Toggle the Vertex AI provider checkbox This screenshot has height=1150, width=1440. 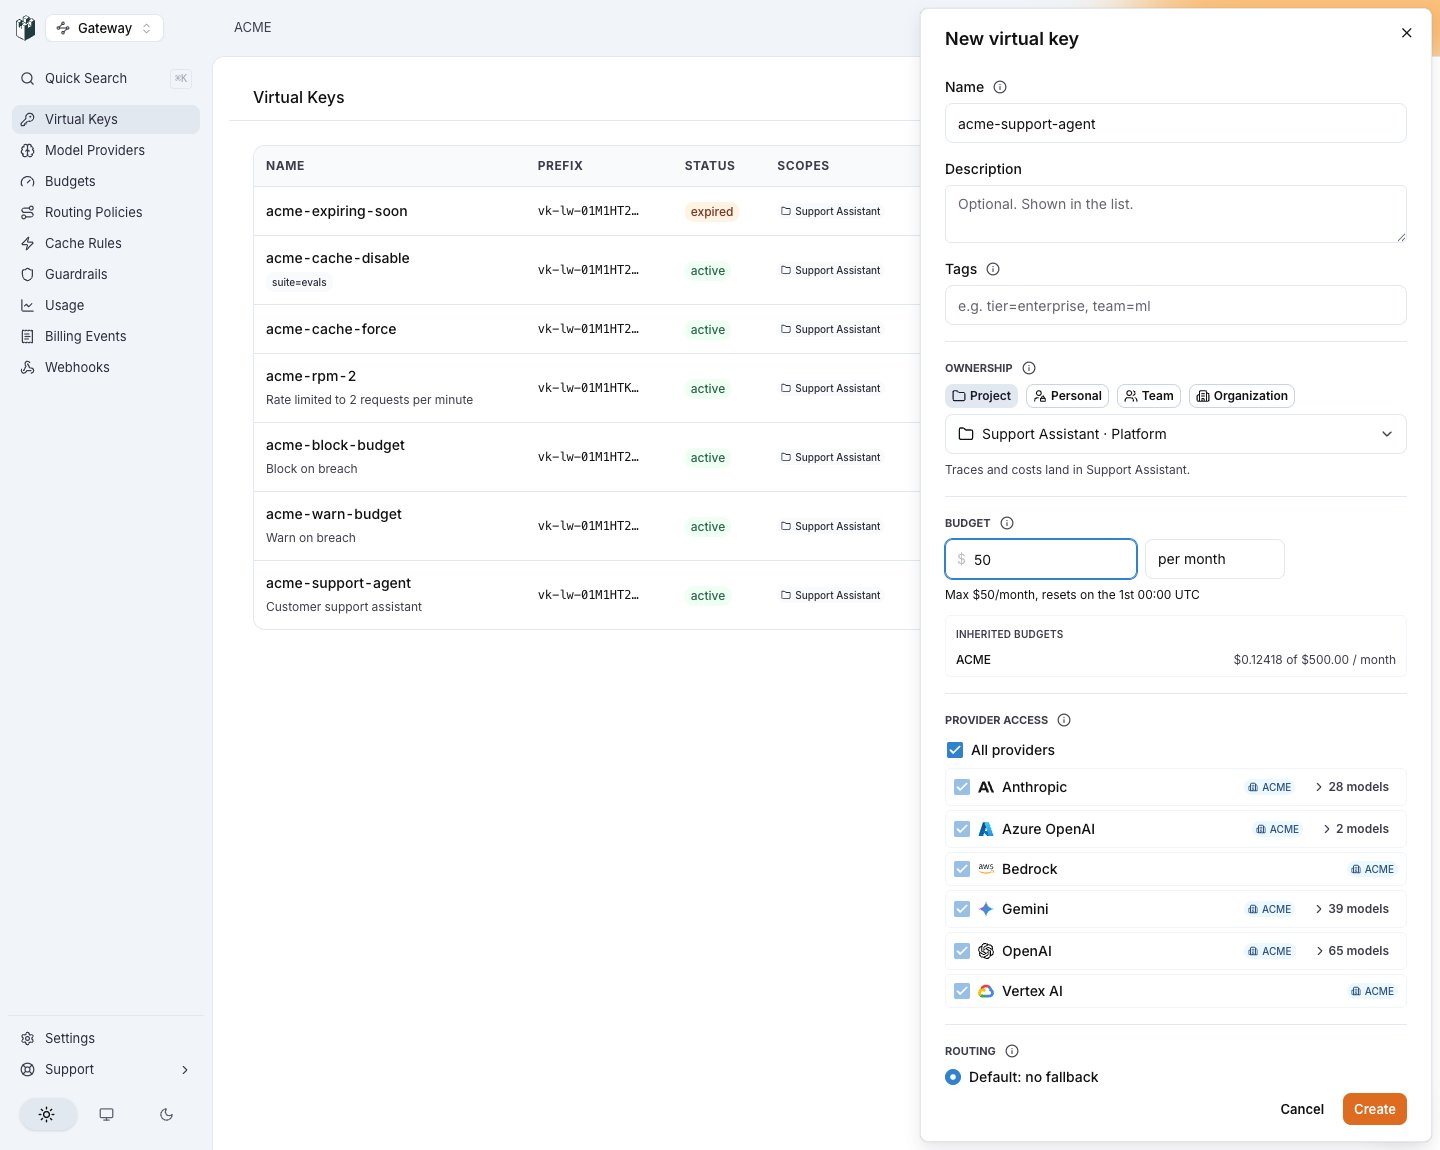(962, 991)
